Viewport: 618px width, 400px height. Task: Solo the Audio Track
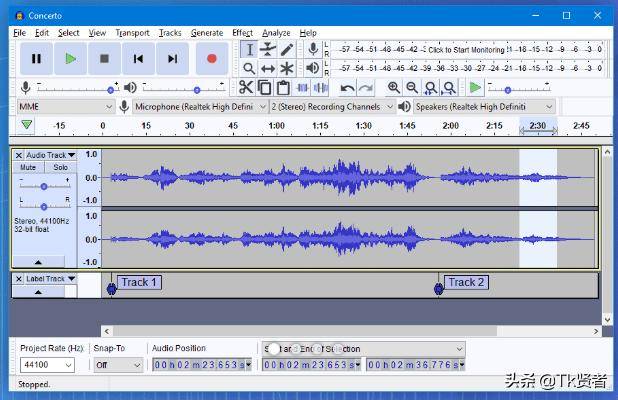click(60, 167)
